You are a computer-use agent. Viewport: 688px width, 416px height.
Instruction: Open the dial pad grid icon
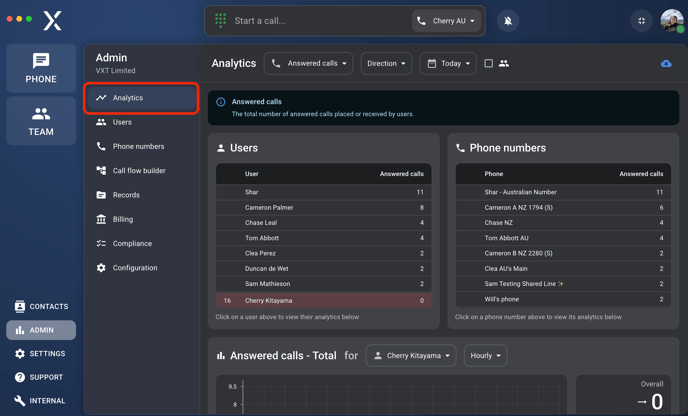point(220,20)
